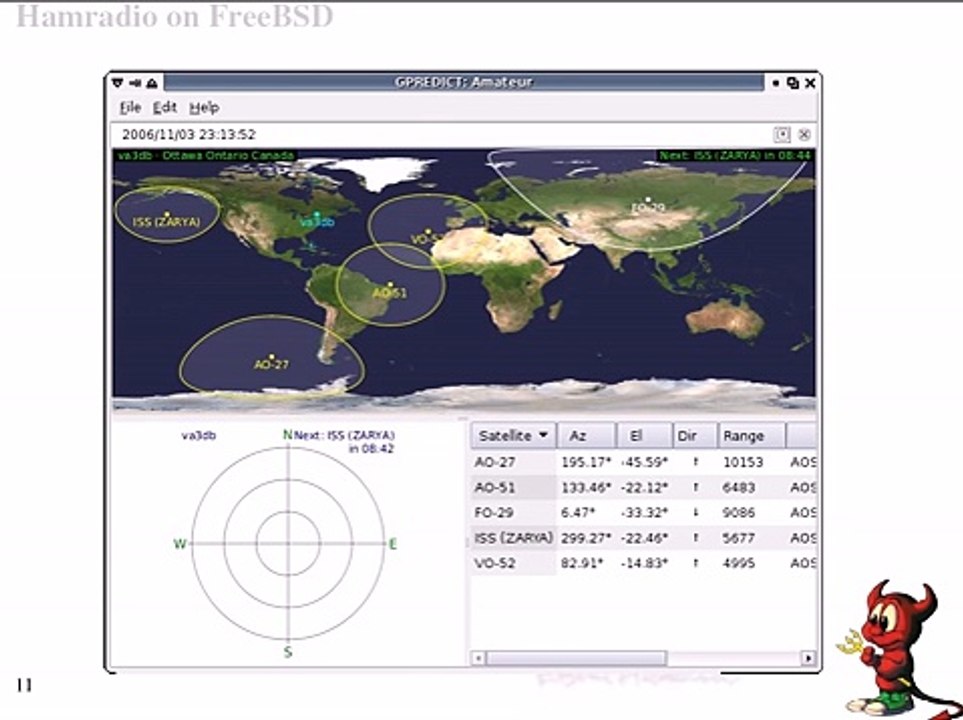963x720 pixels.
Task: Select the ISS (ZARYA) satellite on the map
Action: pyautogui.click(x=166, y=214)
